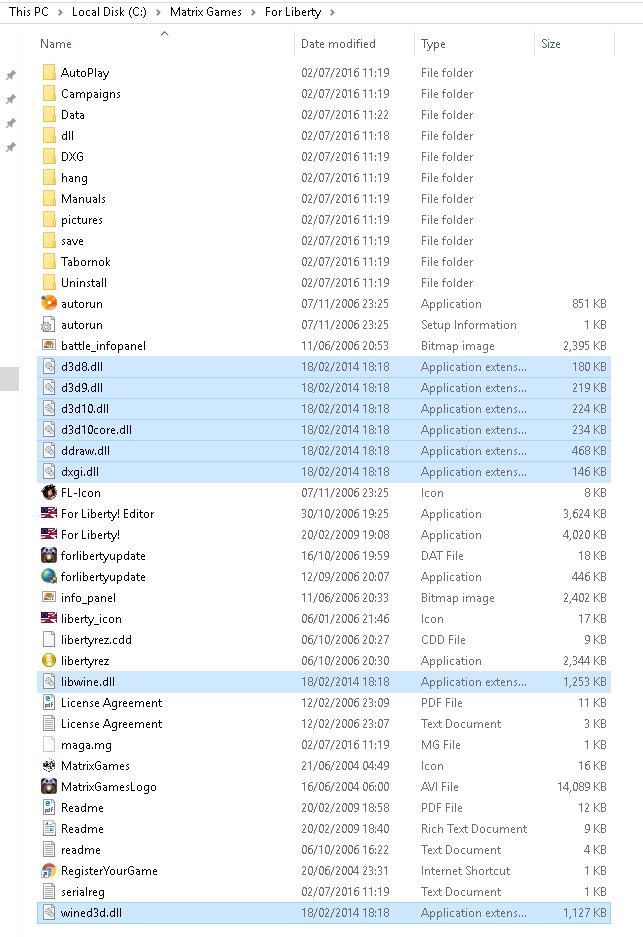Select the info_panel file name
The width and height of the screenshot is (643, 937).
click(x=88, y=598)
